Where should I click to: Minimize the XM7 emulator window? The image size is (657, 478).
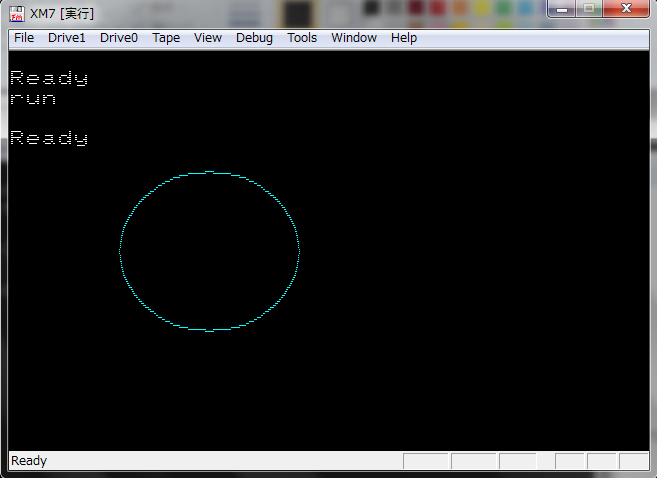pos(565,10)
